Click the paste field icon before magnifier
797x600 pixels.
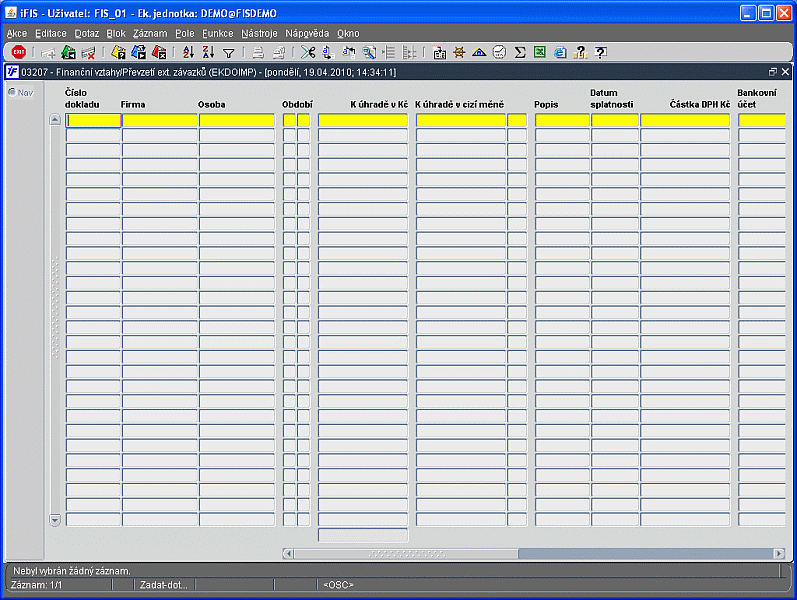[349, 52]
